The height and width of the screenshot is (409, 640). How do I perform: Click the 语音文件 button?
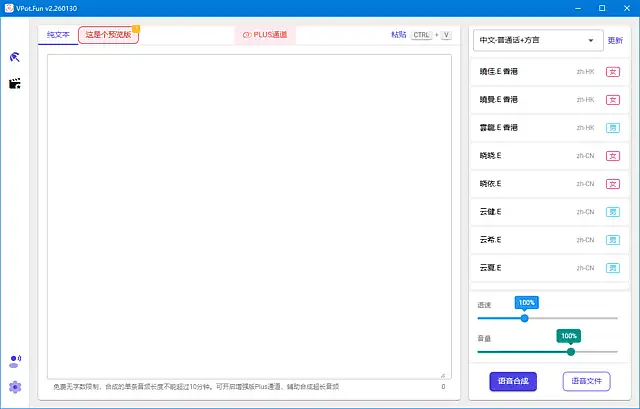point(586,381)
